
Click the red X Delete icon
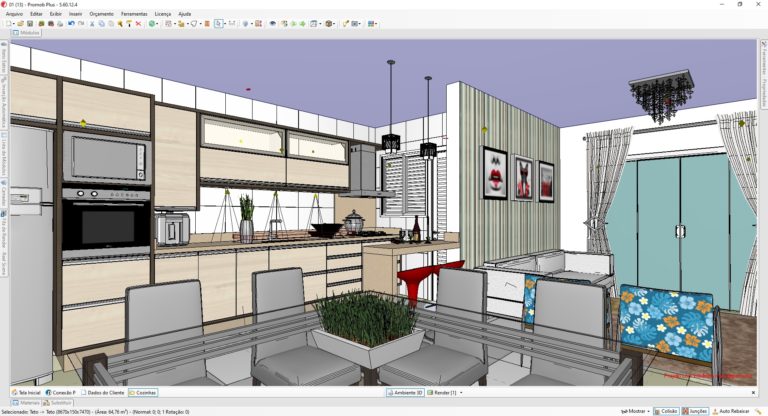point(138,23)
